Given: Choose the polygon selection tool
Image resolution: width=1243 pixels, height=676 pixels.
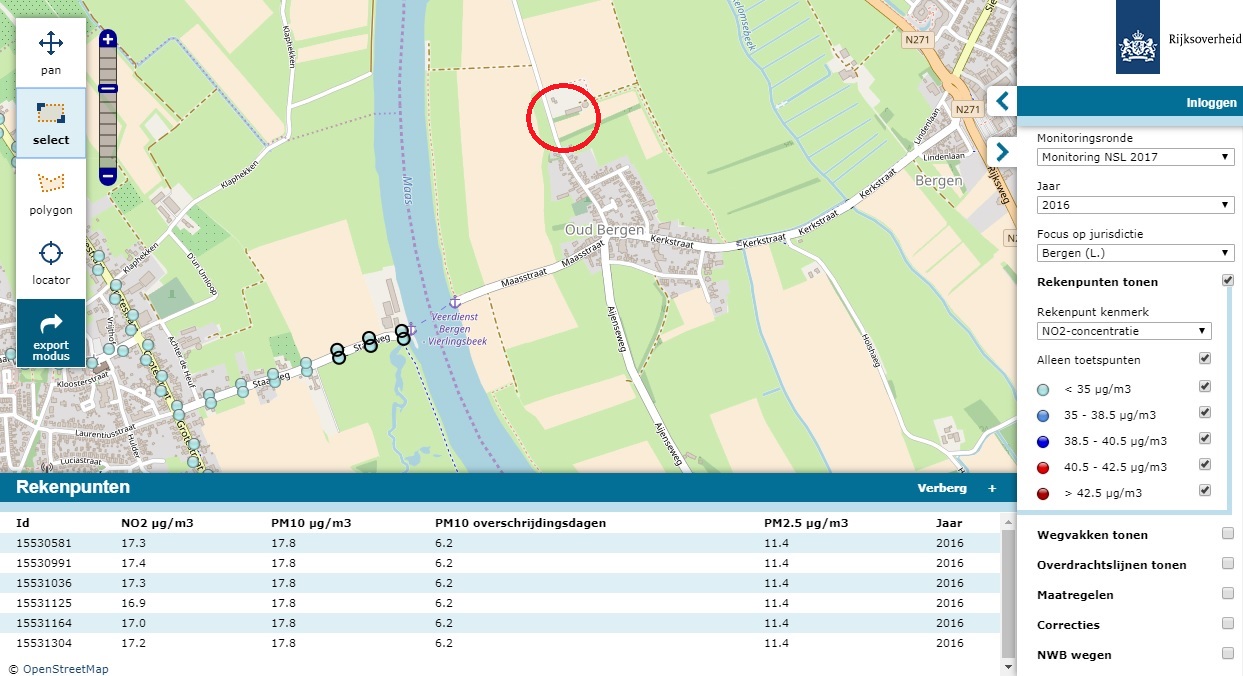Looking at the screenshot, I should click(51, 193).
